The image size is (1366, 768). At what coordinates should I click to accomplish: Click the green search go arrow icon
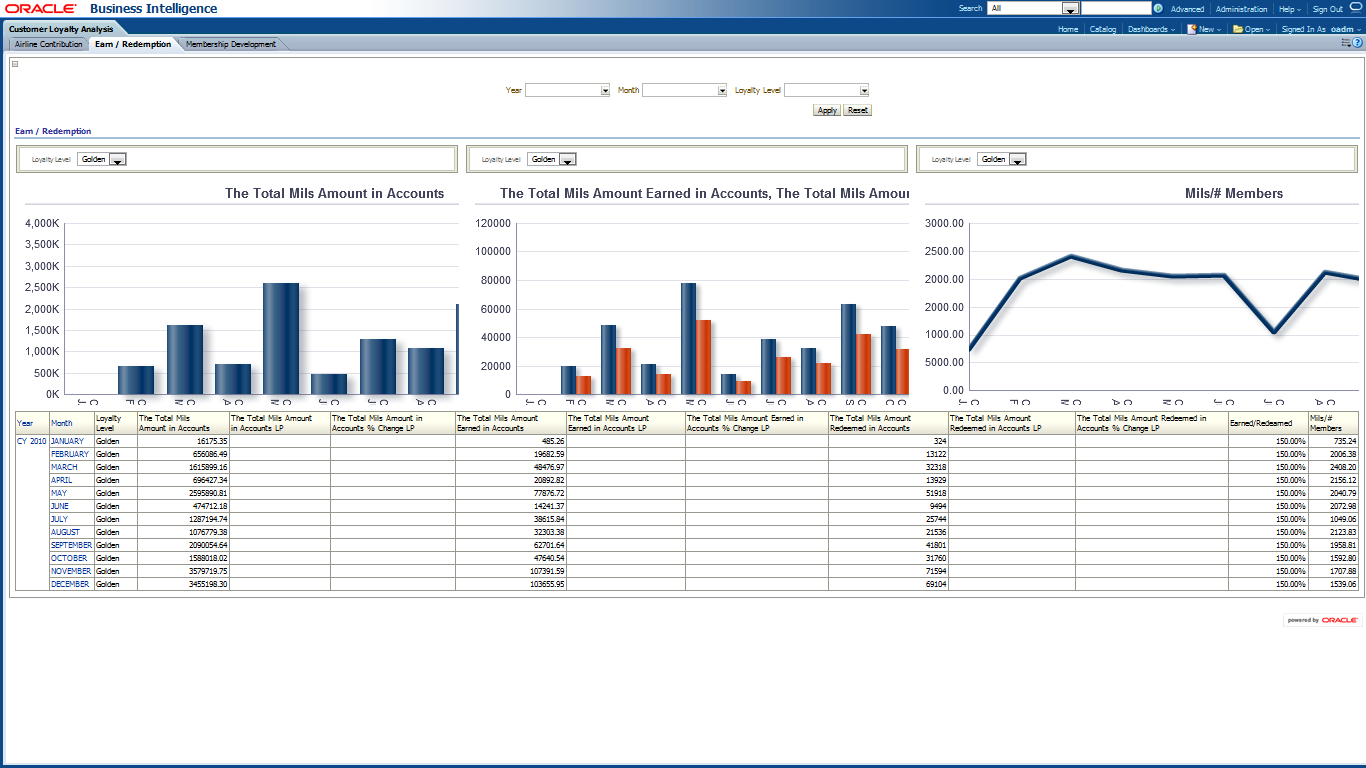(1158, 9)
